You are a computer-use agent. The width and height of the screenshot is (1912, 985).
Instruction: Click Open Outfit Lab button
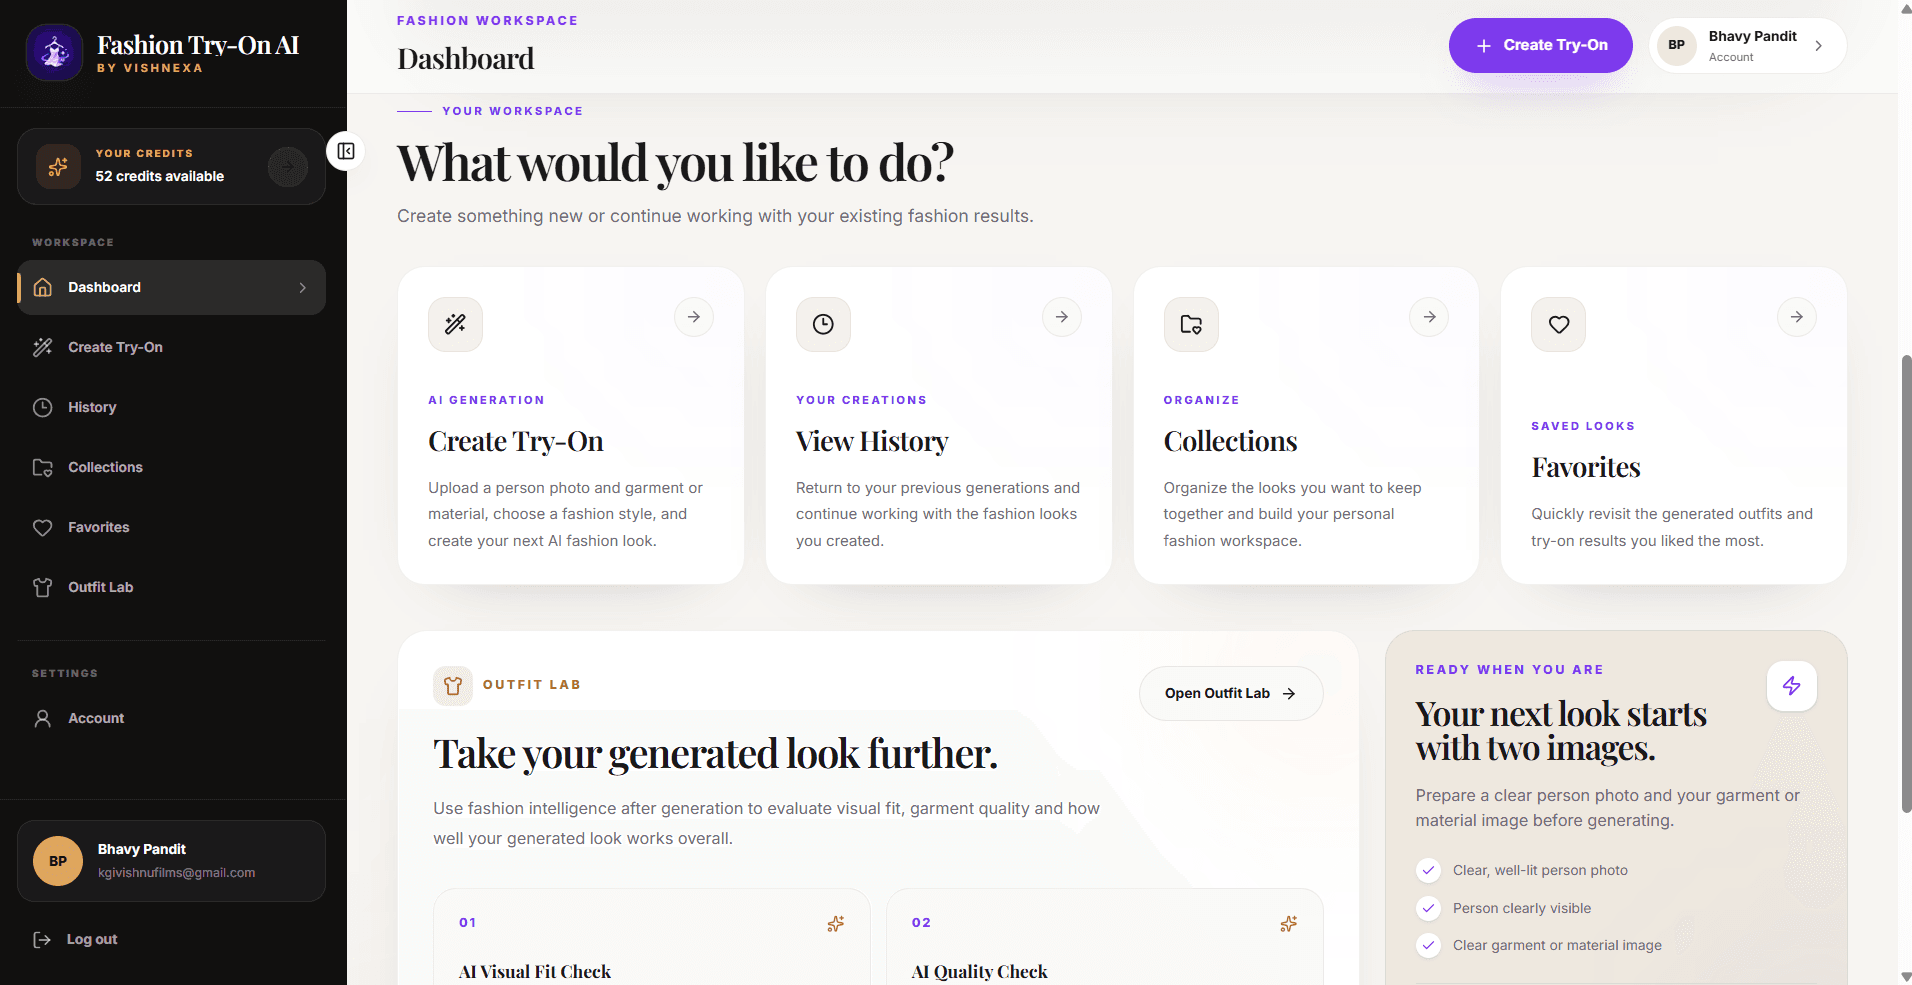[x=1231, y=693]
